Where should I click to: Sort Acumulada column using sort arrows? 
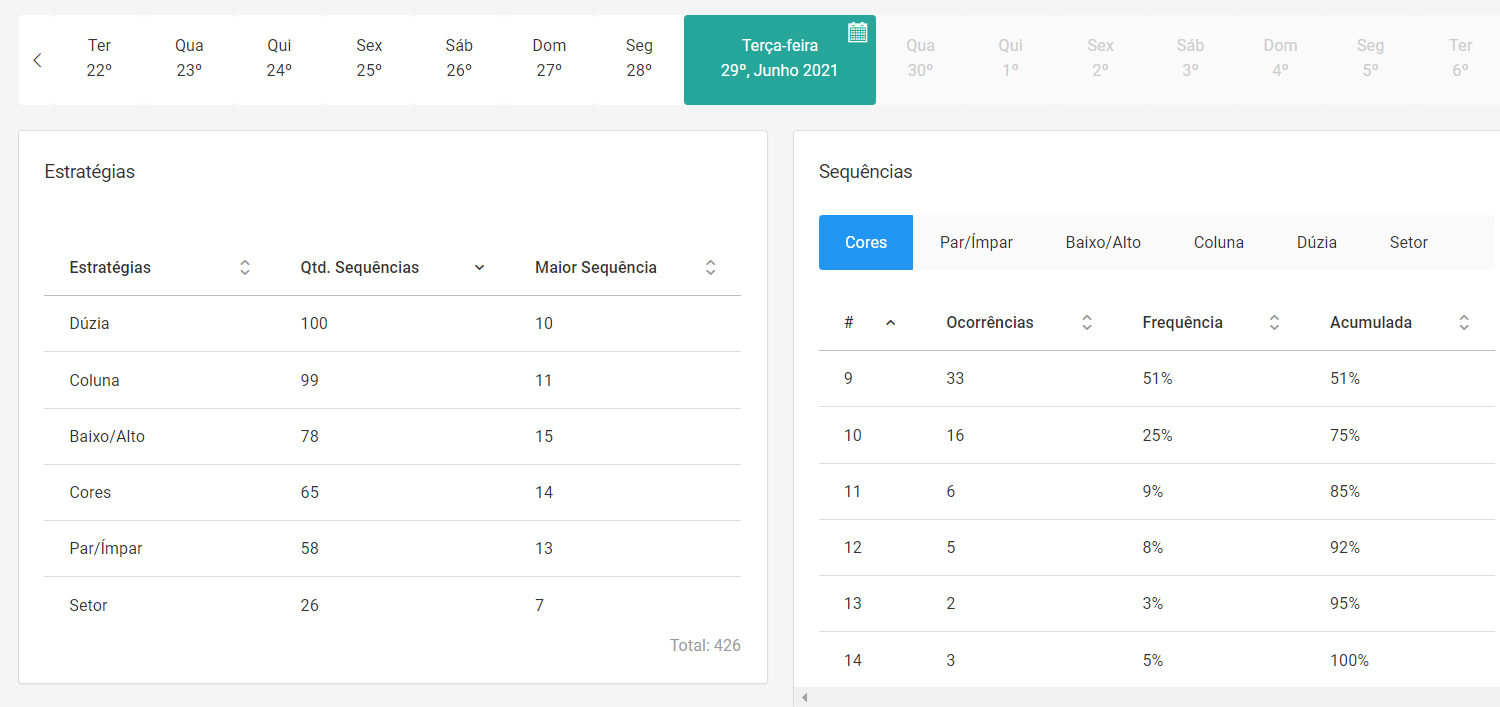pos(1463,323)
